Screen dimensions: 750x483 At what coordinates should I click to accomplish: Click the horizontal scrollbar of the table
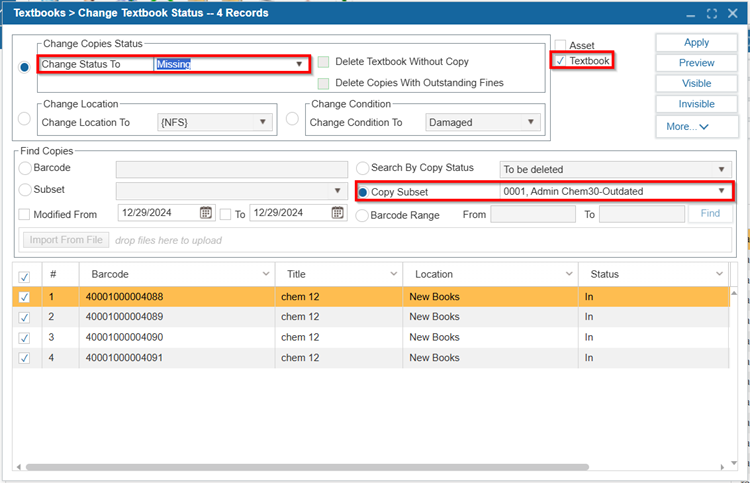[x=307, y=467]
